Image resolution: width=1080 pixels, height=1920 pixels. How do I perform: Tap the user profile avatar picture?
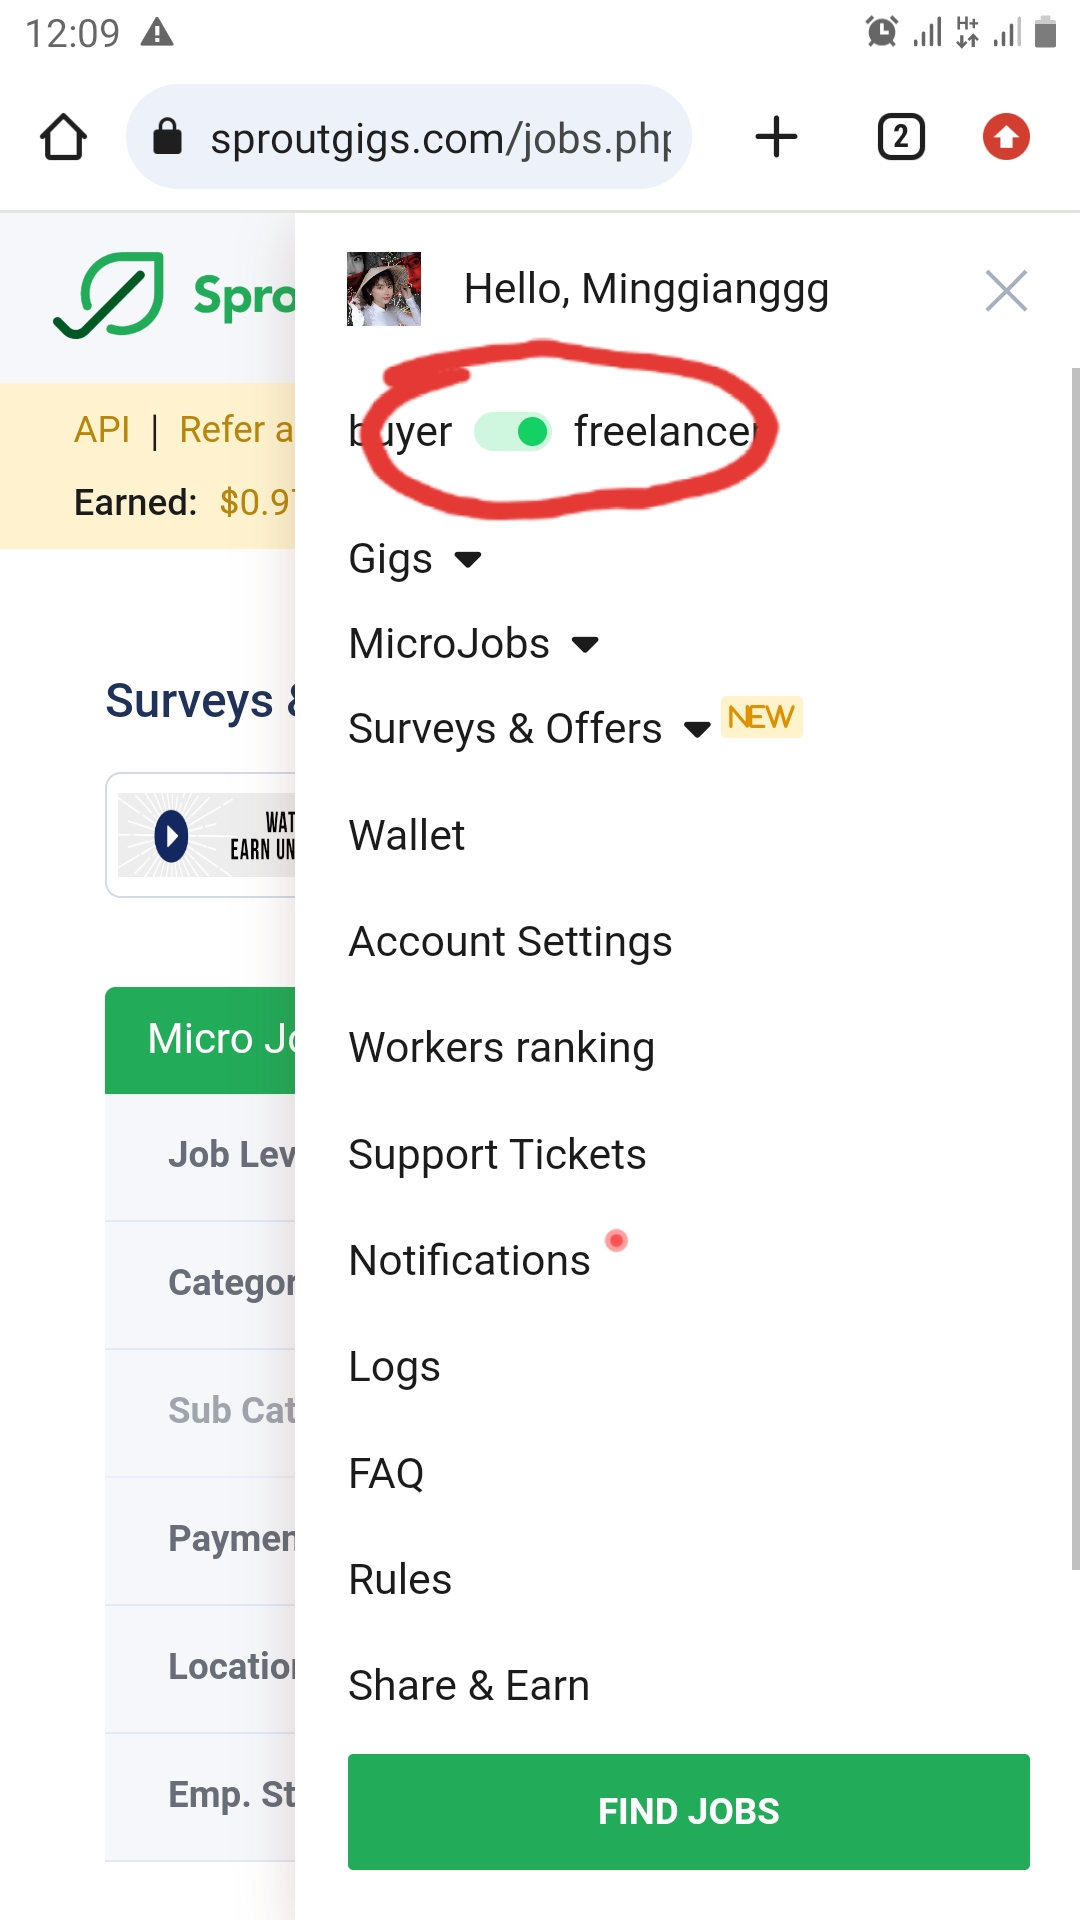pyautogui.click(x=383, y=289)
